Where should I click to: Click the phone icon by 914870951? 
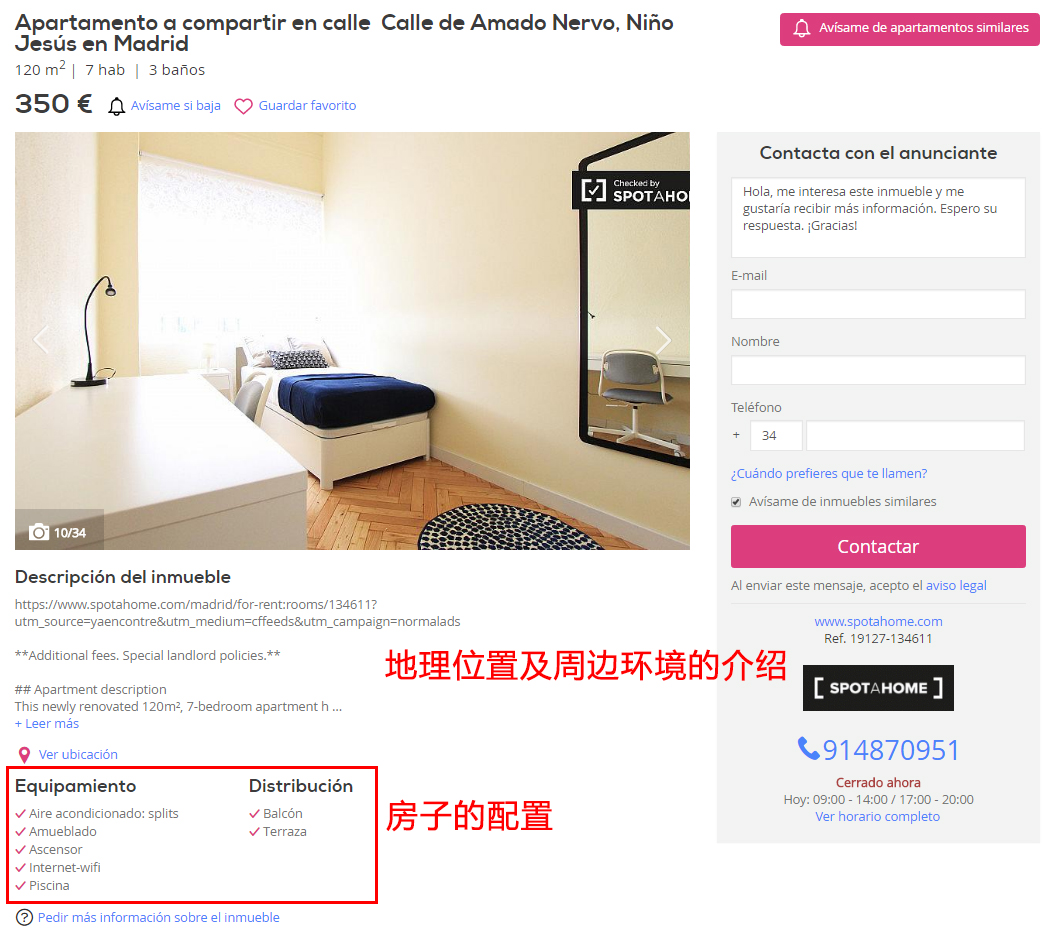pos(808,749)
